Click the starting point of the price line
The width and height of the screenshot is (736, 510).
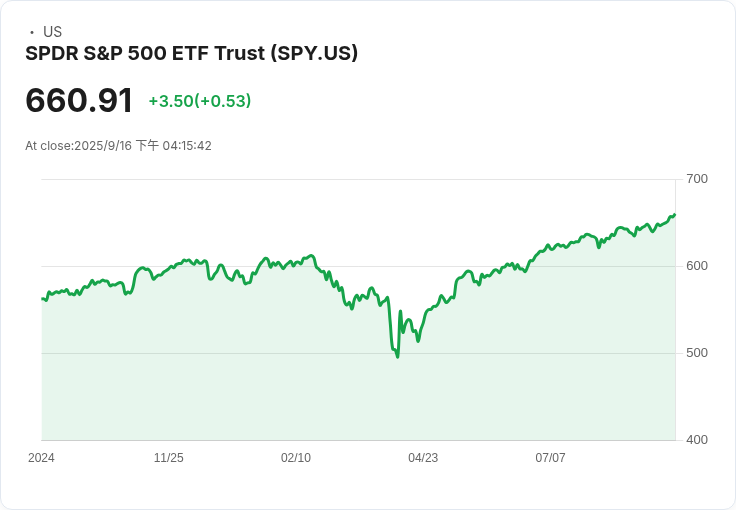click(x=42, y=298)
